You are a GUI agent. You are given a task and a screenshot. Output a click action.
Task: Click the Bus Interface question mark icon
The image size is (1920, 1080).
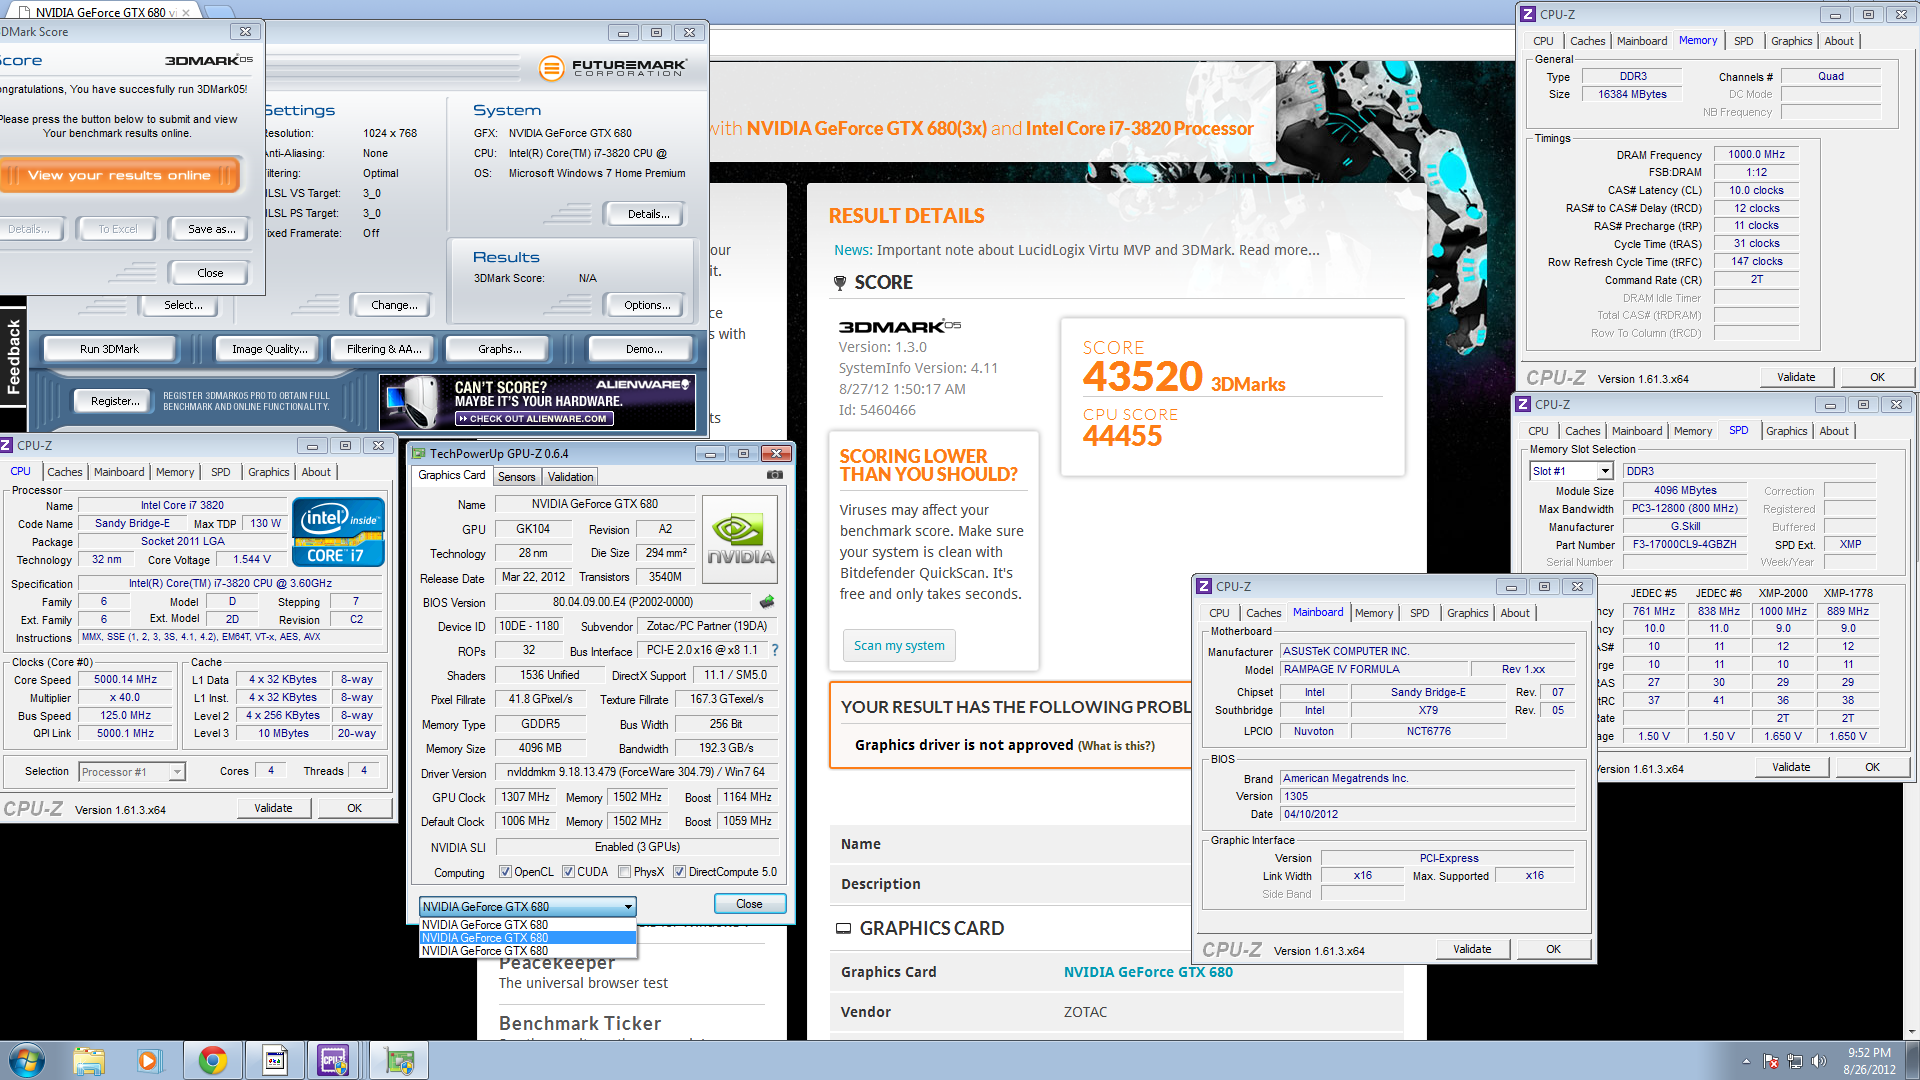point(774,650)
